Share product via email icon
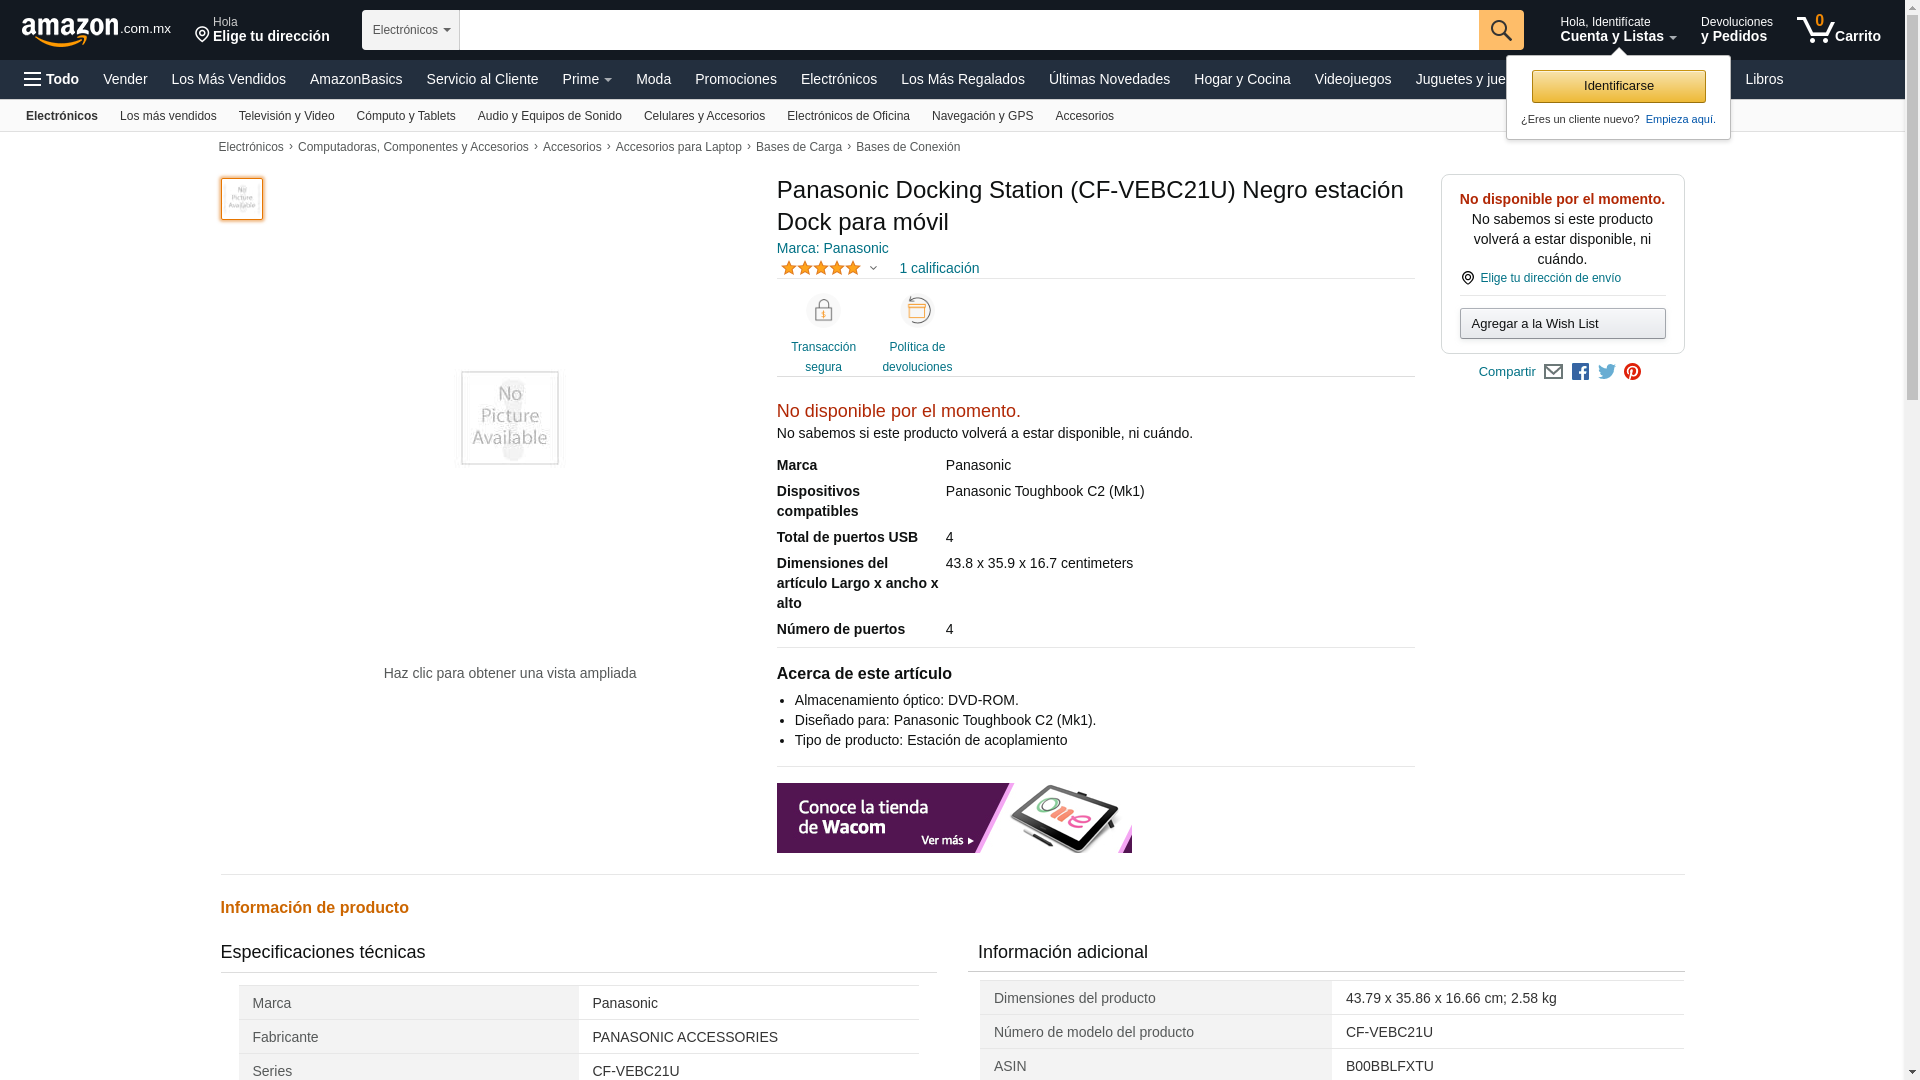Viewport: 1920px width, 1080px height. pos(1553,372)
